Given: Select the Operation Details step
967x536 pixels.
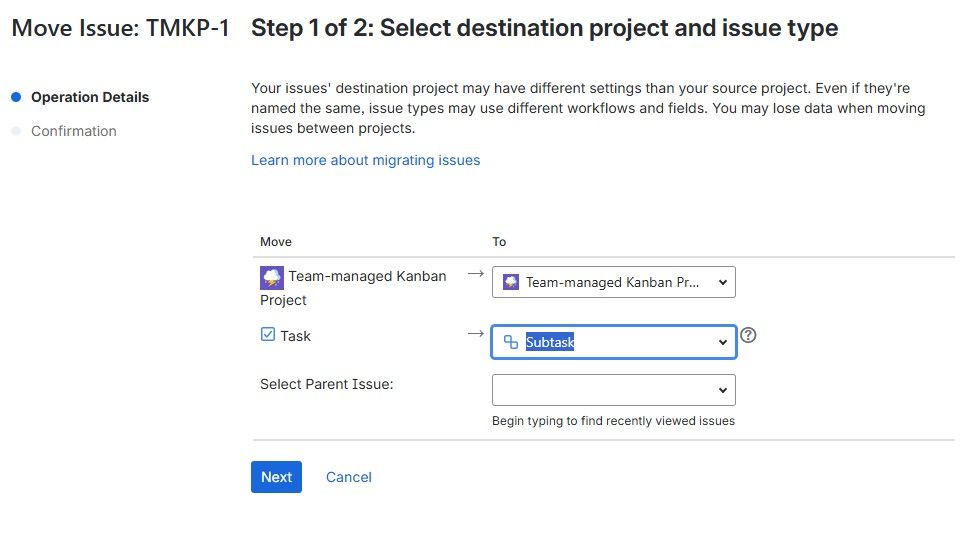Looking at the screenshot, I should pyautogui.click(x=90, y=97).
